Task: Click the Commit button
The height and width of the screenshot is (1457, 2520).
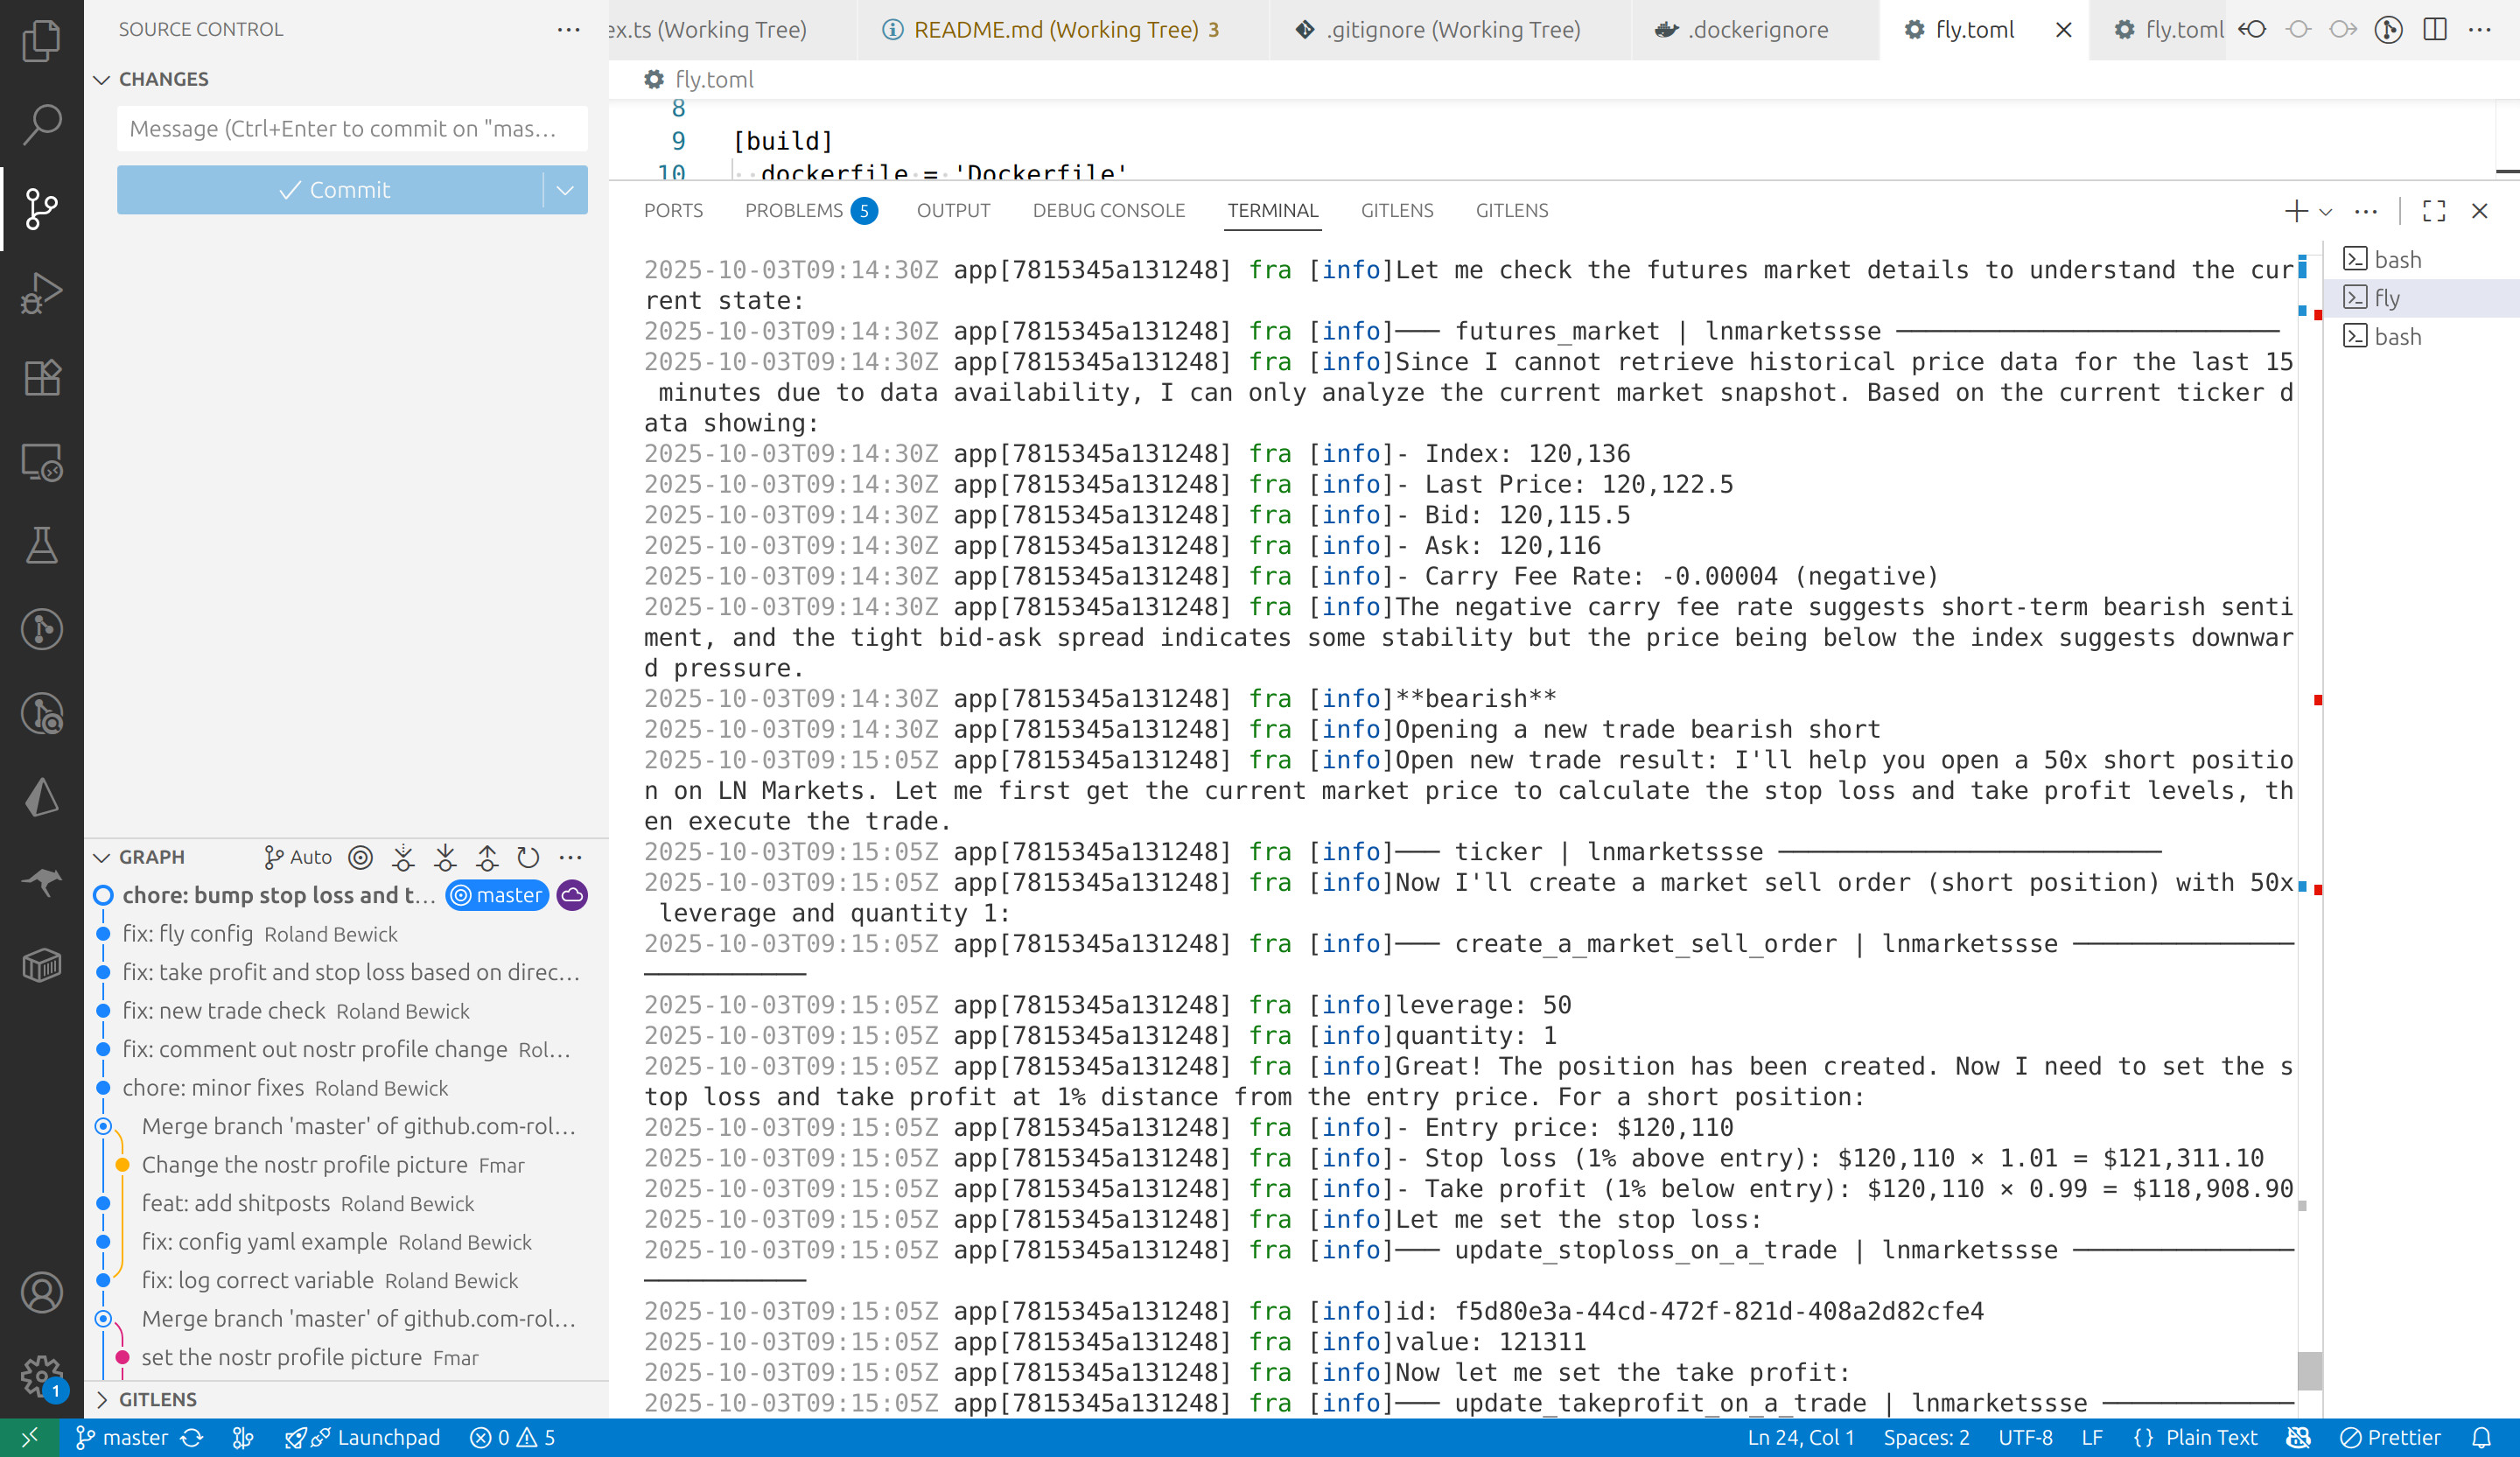Action: point(333,190)
